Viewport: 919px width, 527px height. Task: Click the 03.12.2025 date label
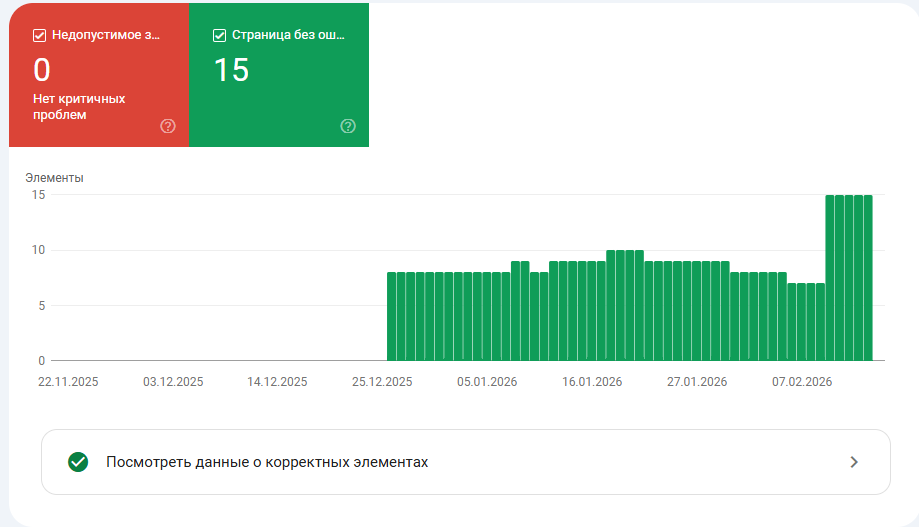173,382
